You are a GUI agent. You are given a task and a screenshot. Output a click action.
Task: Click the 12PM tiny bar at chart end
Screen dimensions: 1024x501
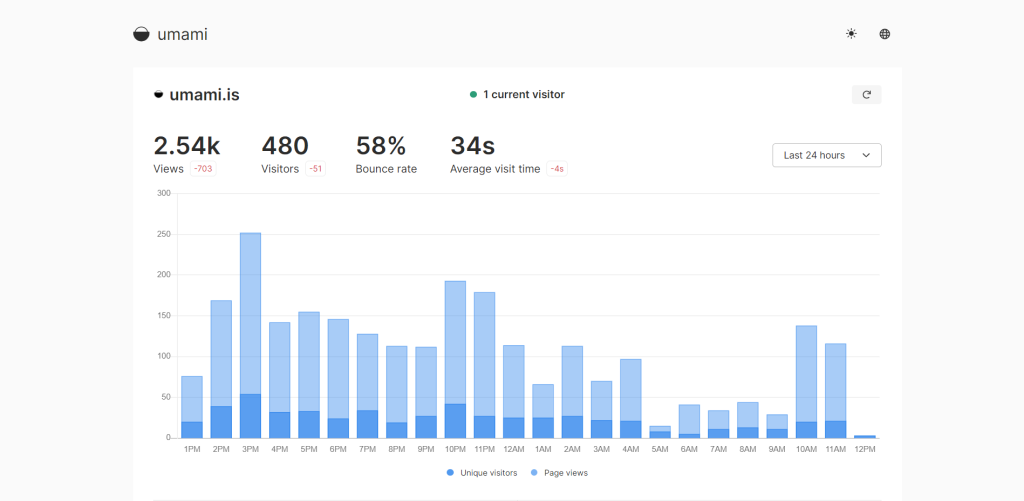pos(865,436)
